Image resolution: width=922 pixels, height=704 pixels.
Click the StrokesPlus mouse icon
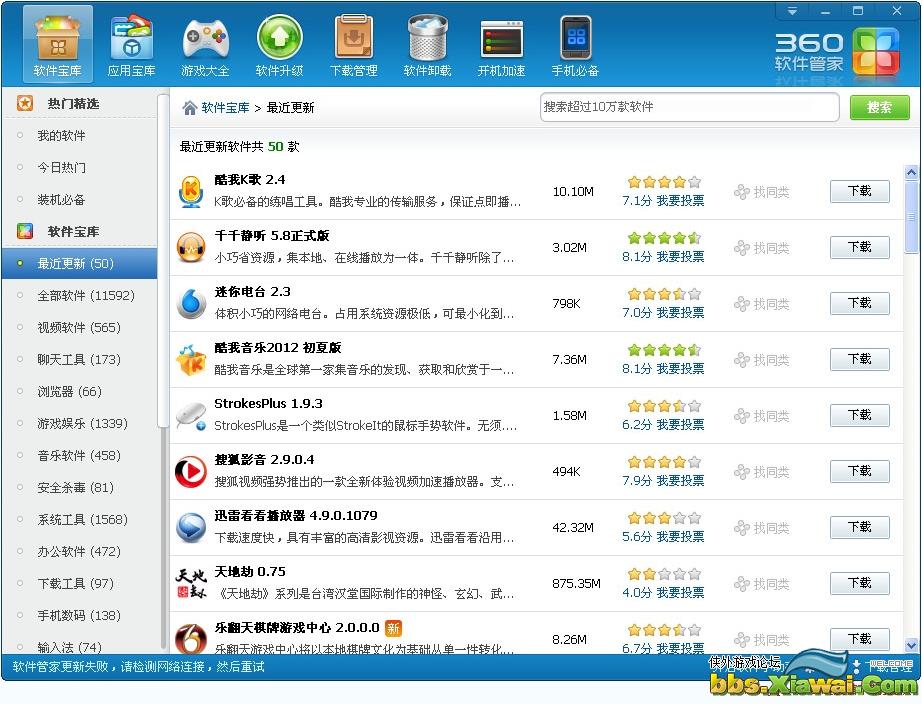point(191,416)
